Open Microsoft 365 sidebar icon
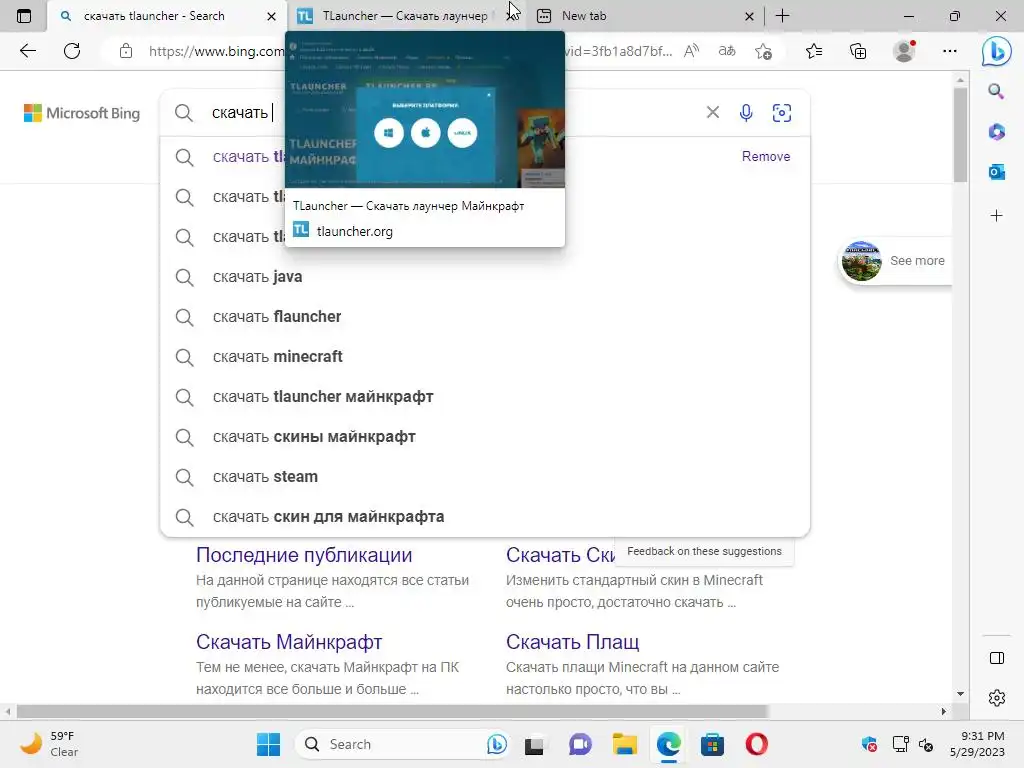The image size is (1024, 768). [996, 132]
